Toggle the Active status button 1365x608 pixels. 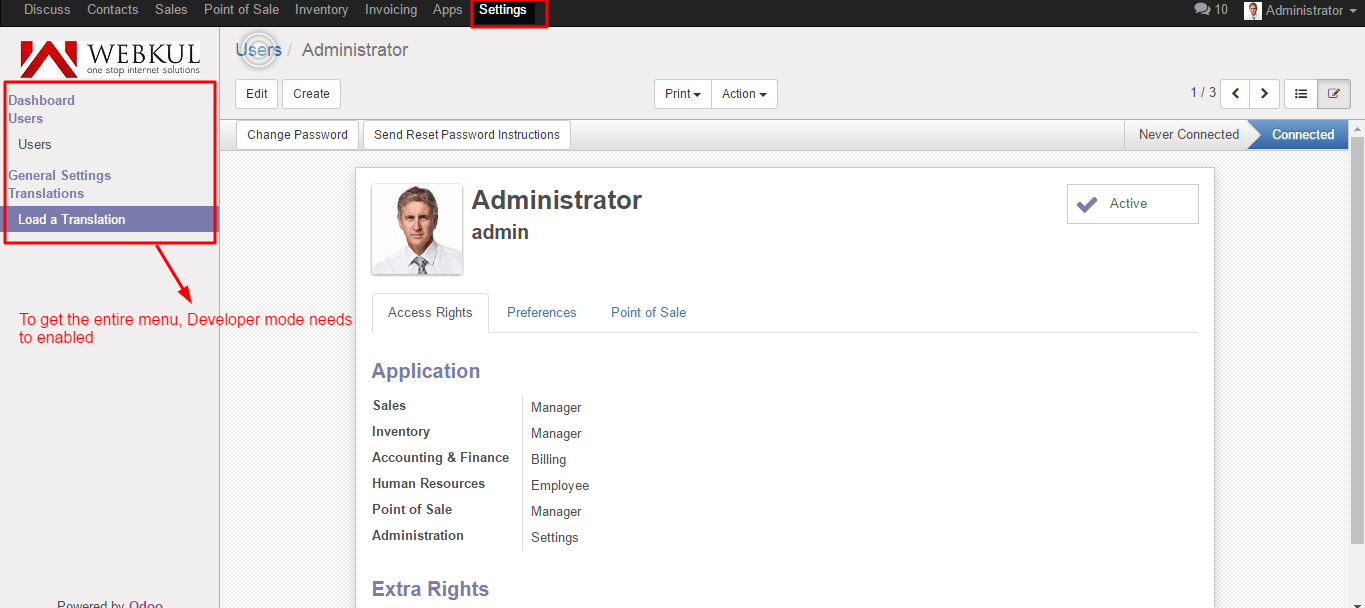coord(1132,204)
